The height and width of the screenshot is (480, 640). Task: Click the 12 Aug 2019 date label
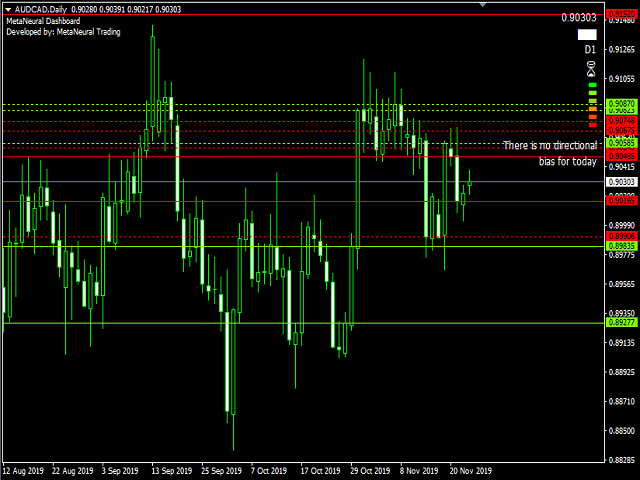(23, 471)
